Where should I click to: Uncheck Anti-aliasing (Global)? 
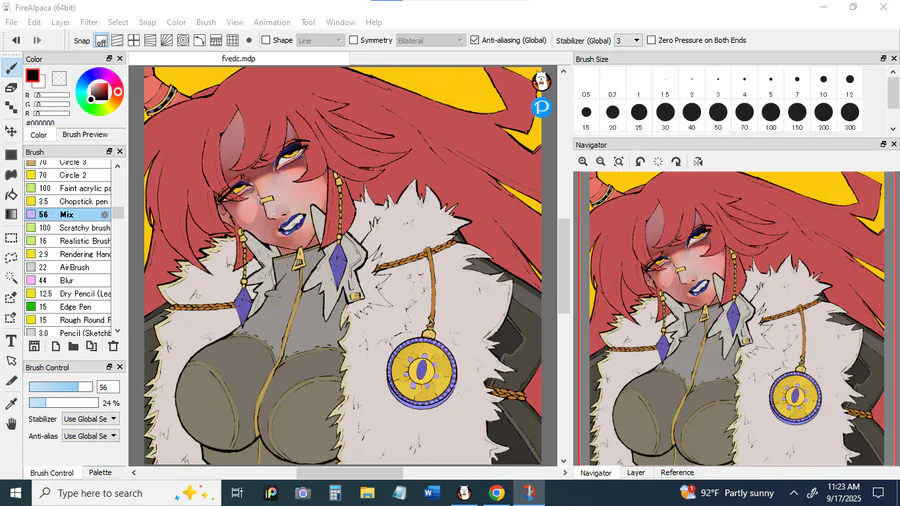point(475,40)
